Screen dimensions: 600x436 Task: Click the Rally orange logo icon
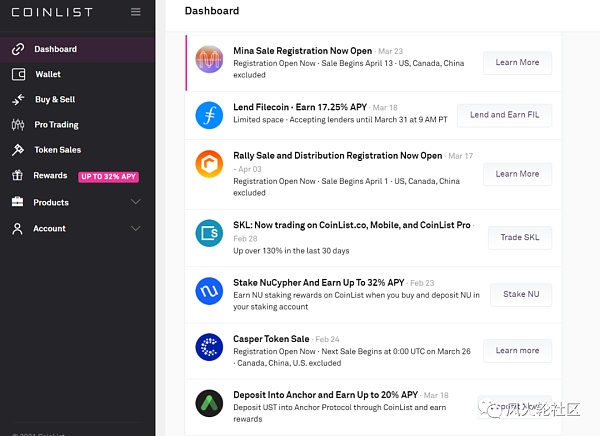click(209, 171)
